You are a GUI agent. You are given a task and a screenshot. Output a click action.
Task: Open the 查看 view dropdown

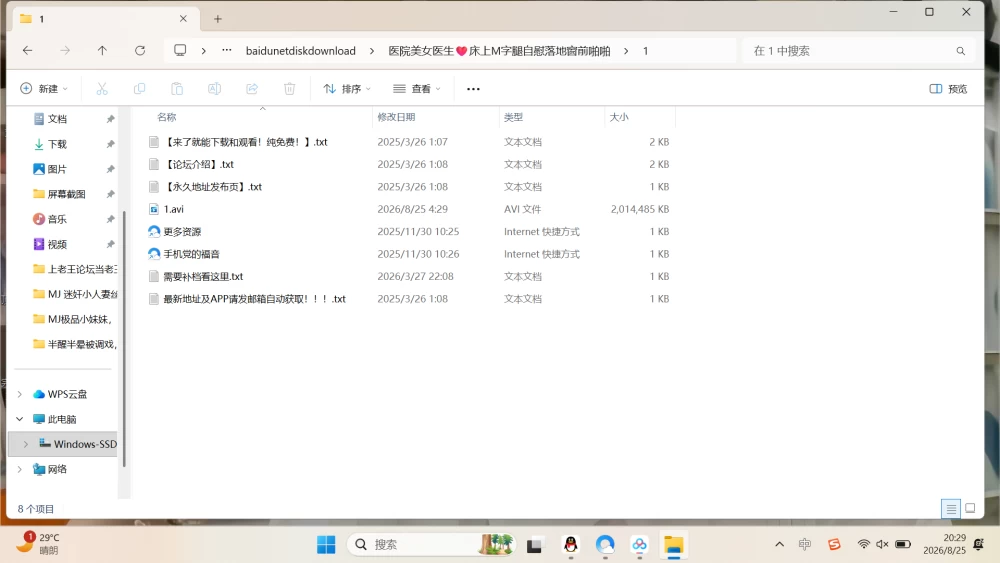click(x=417, y=89)
